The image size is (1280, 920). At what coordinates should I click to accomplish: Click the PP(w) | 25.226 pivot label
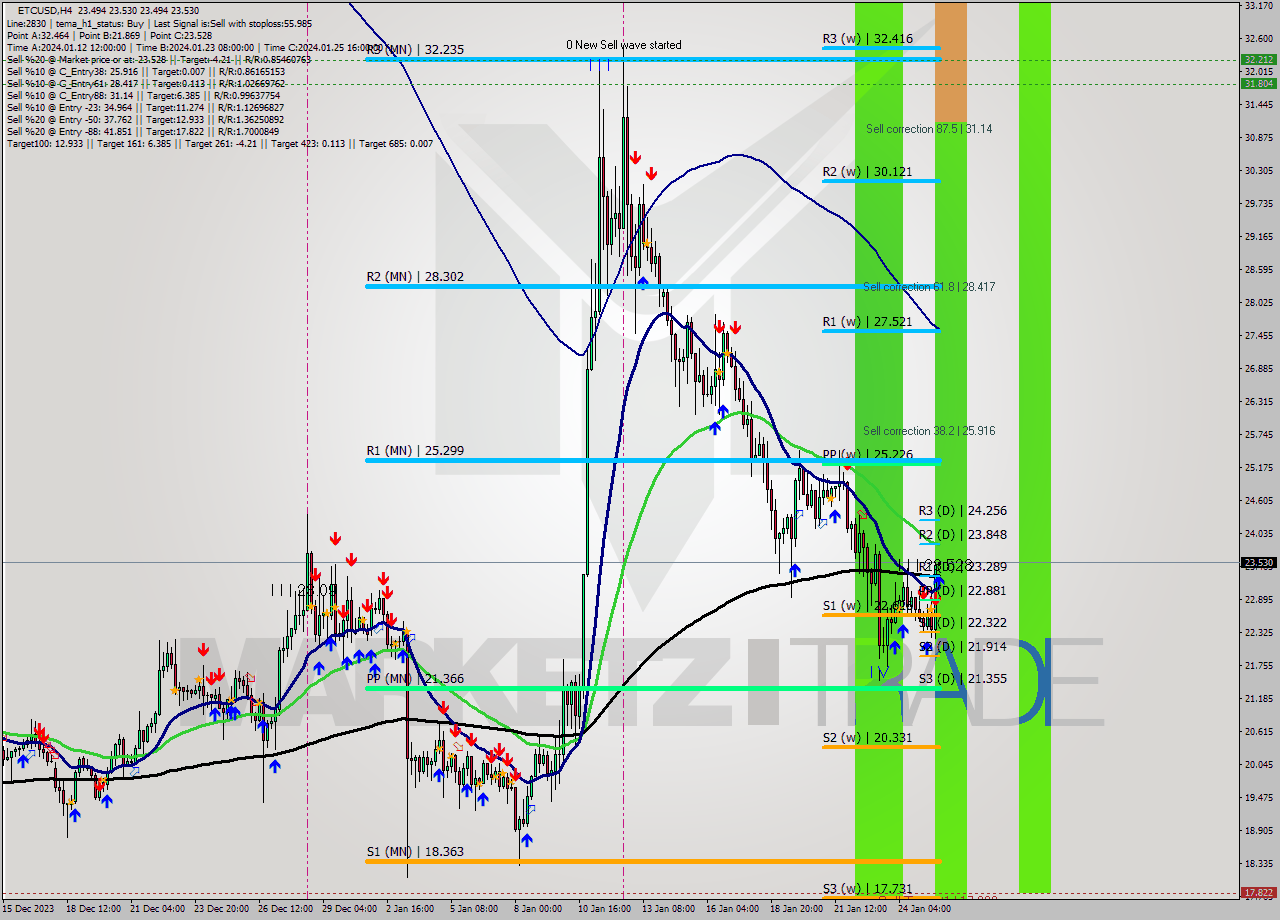[x=867, y=454]
